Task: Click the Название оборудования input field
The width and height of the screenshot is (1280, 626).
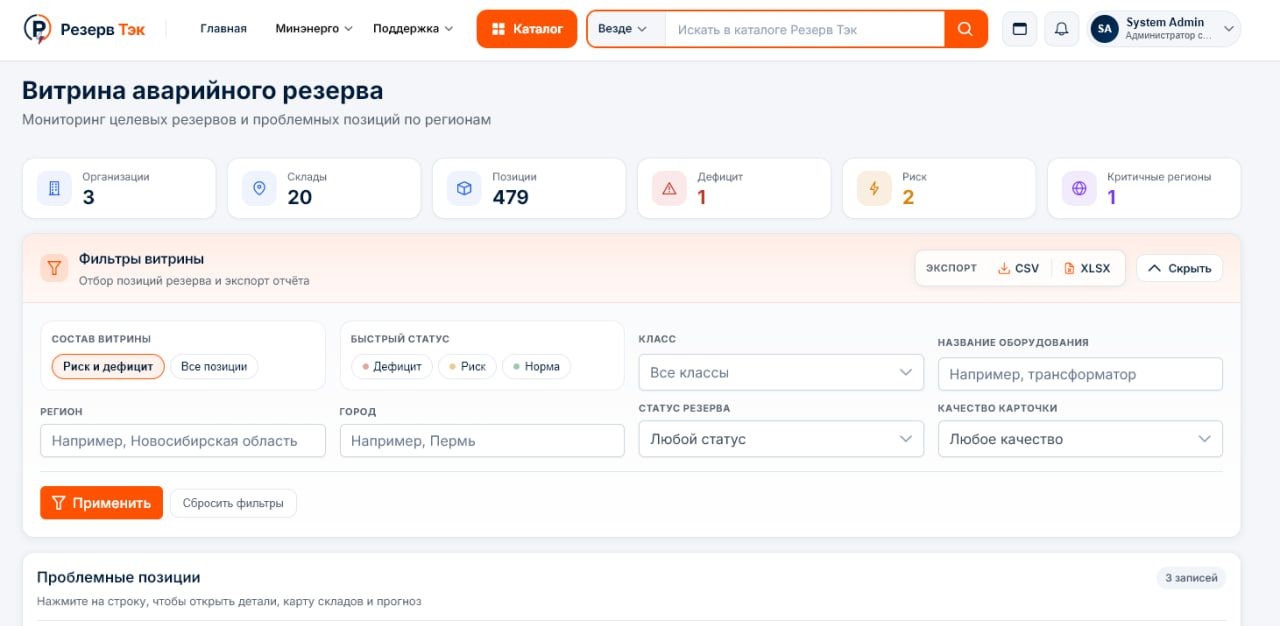Action: coord(1080,374)
